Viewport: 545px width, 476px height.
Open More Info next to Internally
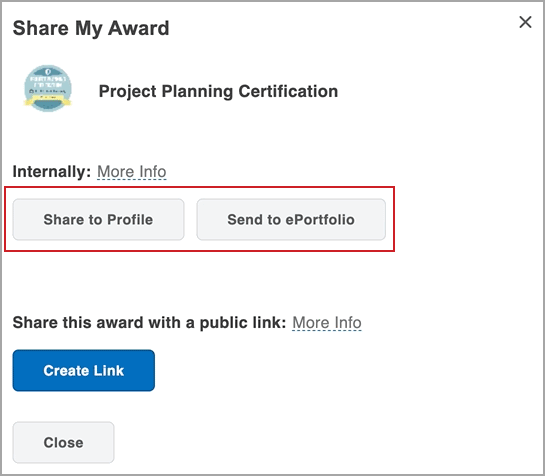click(x=132, y=172)
